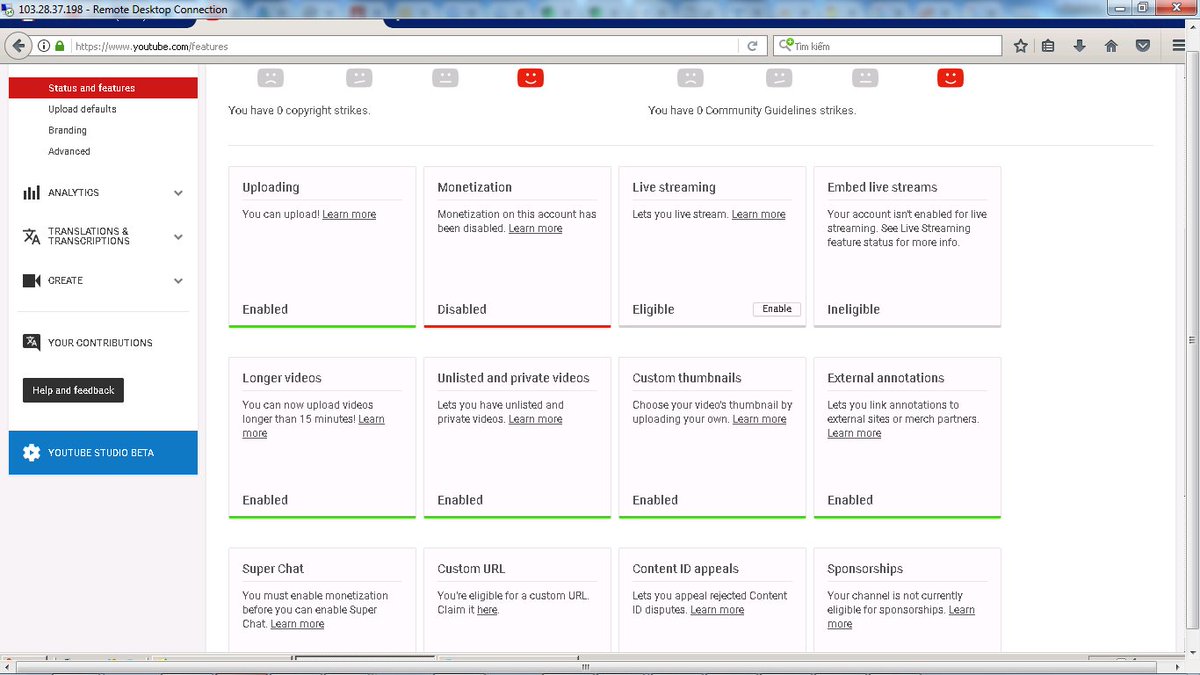1200x675 pixels.
Task: Click Learn more in the Uploading card
Action: [349, 214]
